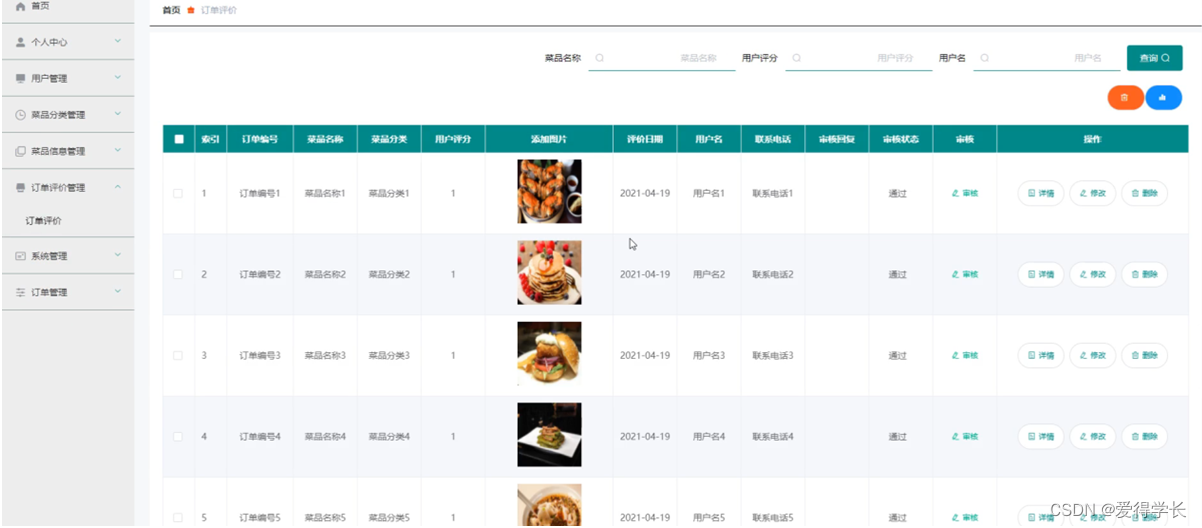Click 删除 for row 用户名1
Screen dimensions: 1202x528
[1144, 193]
